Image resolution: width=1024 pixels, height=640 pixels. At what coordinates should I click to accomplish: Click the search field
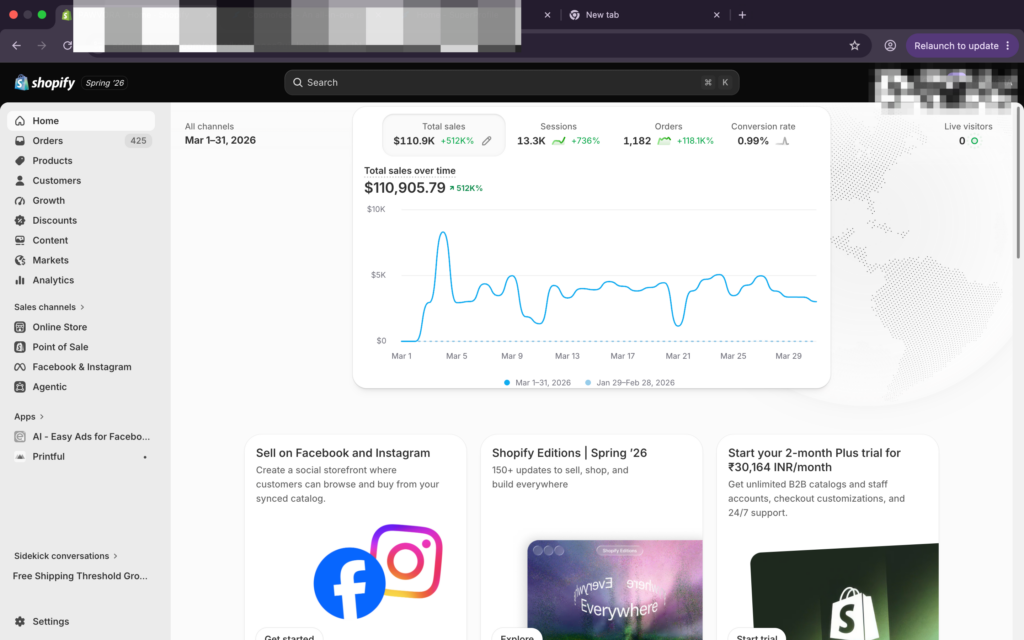(x=511, y=82)
